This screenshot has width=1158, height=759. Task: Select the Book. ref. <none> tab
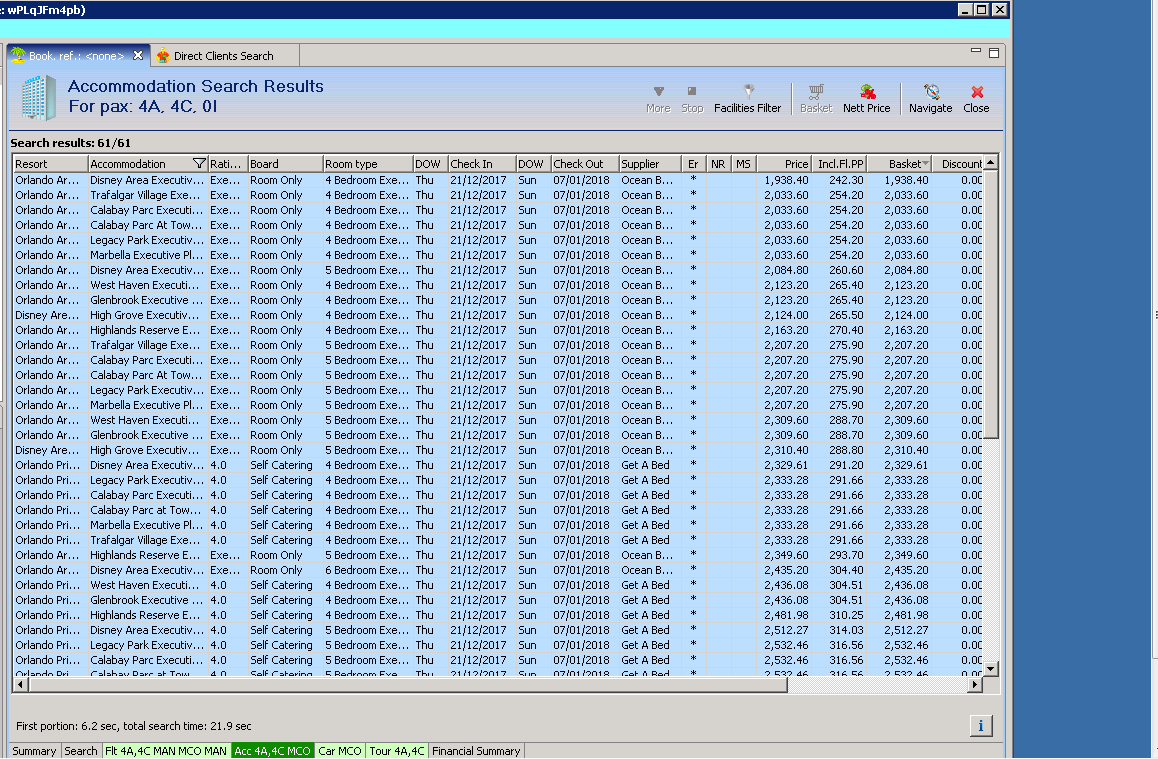[77, 56]
